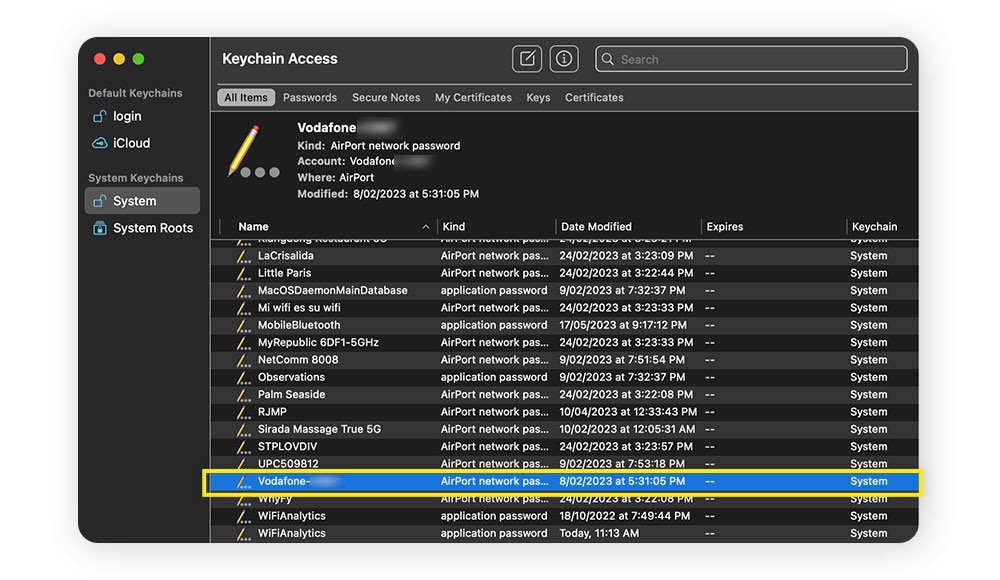Select the login keychain

(x=142, y=116)
